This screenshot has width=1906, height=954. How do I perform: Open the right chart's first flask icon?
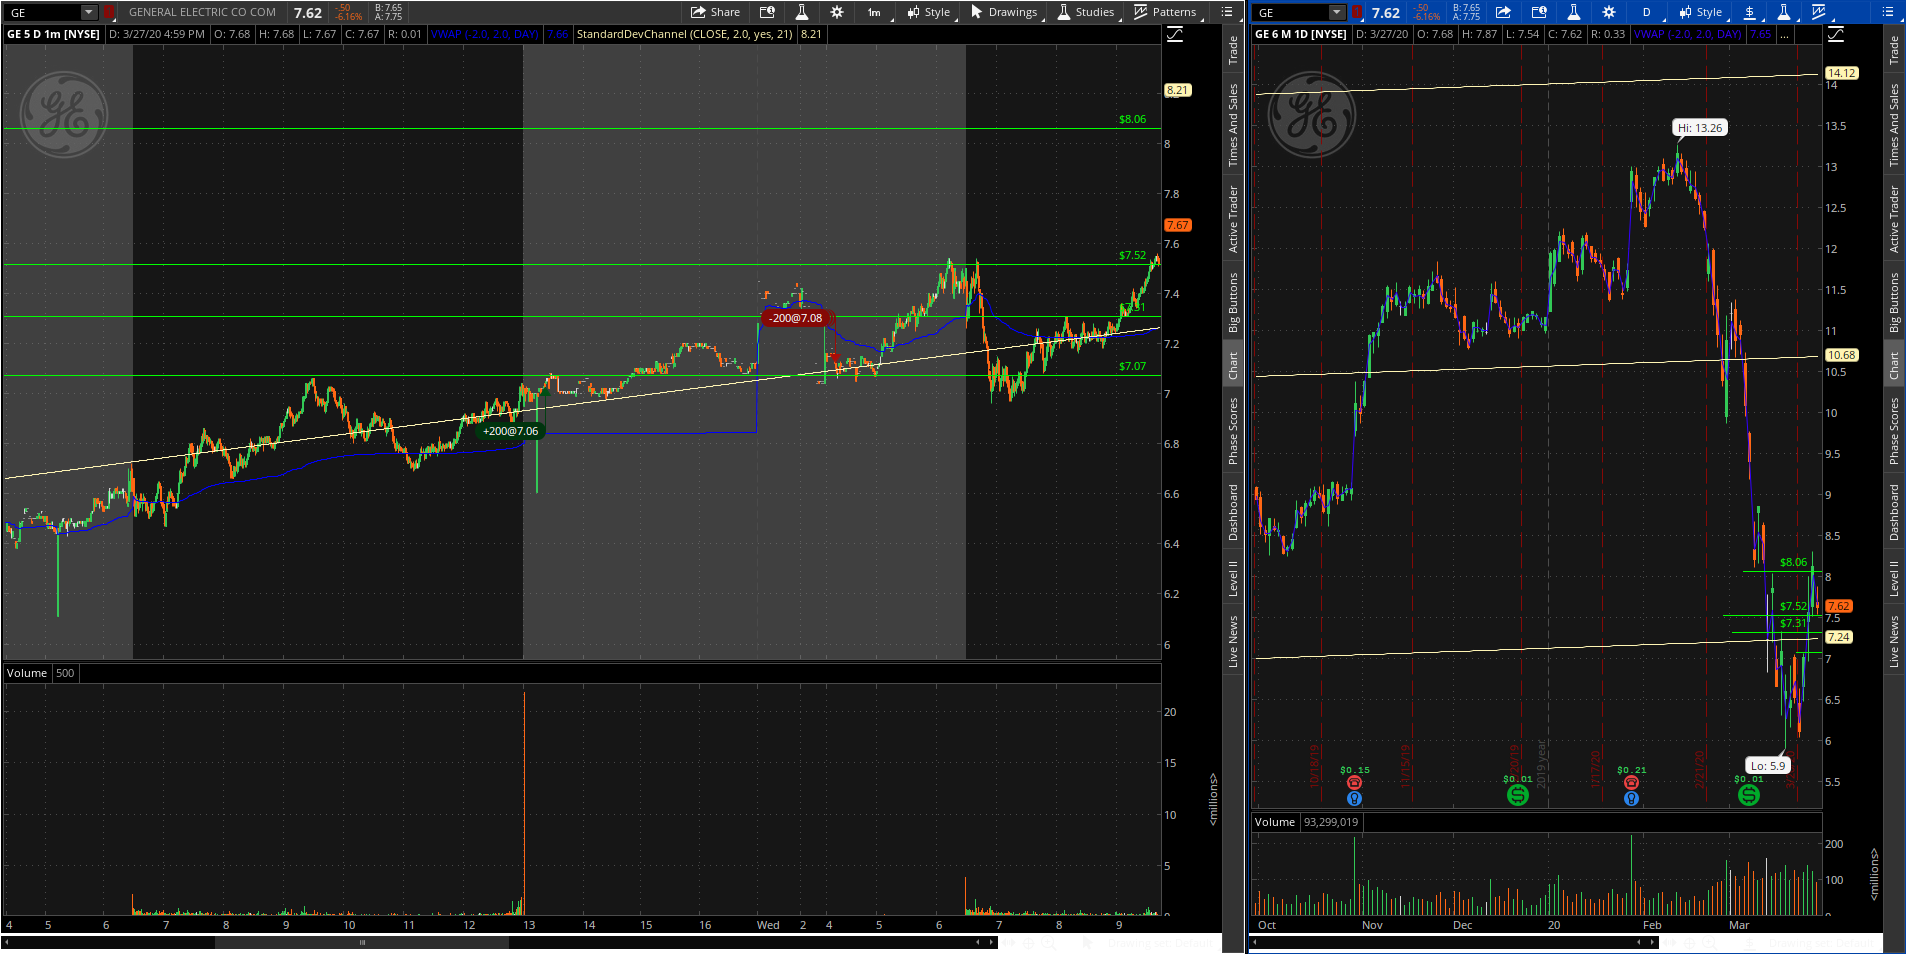[1574, 12]
